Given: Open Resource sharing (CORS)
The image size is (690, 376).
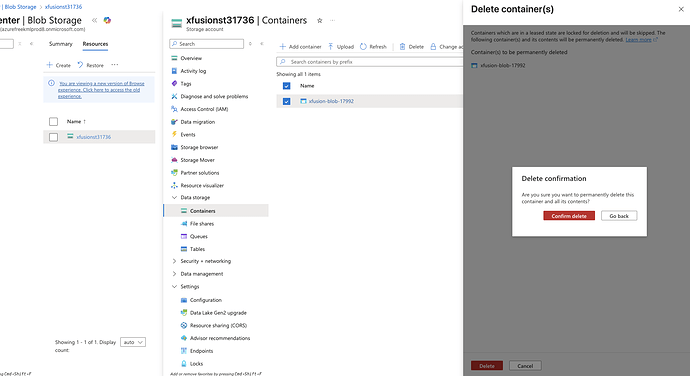Looking at the screenshot, I should click(x=218, y=326).
